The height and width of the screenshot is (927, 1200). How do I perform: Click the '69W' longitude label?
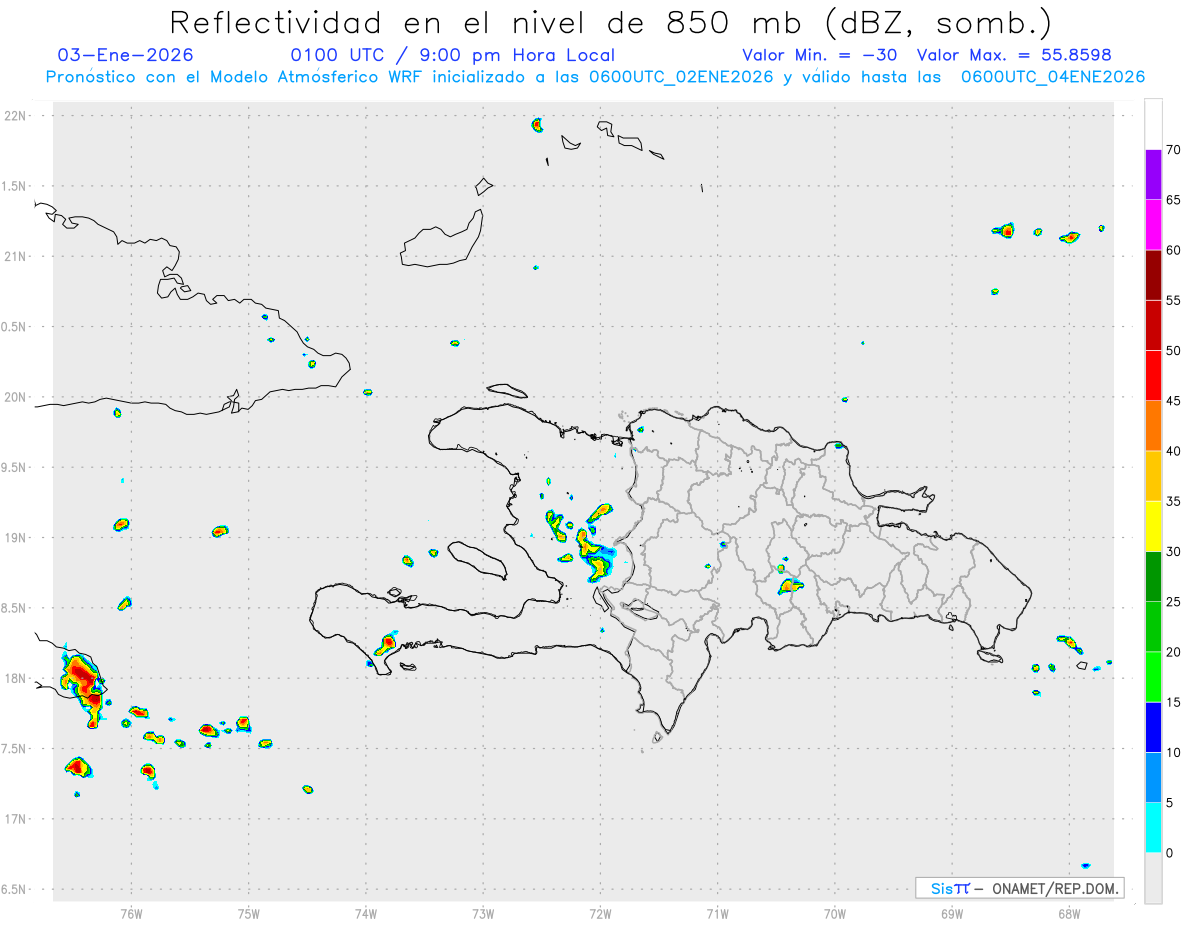(952, 913)
